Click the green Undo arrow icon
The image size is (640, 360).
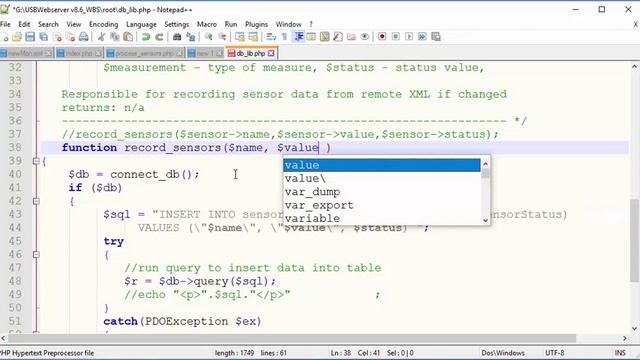146,37
